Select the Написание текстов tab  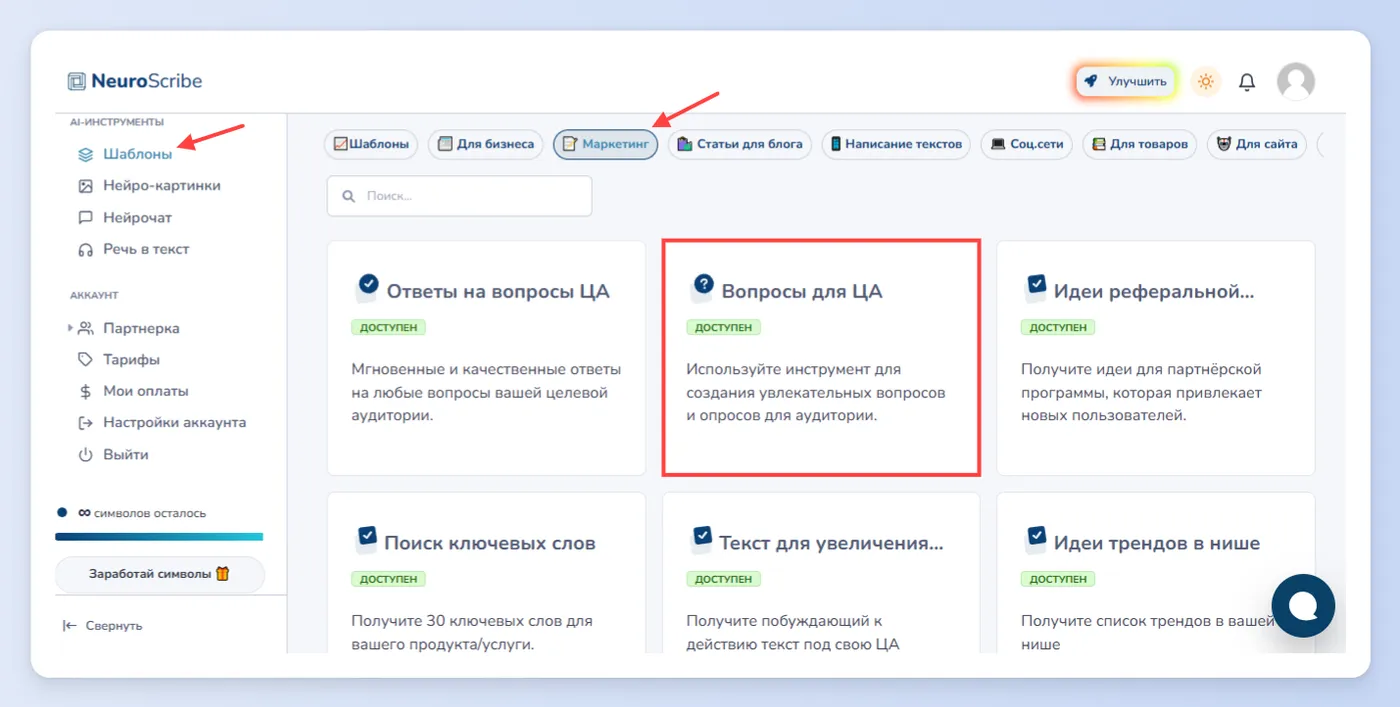896,144
